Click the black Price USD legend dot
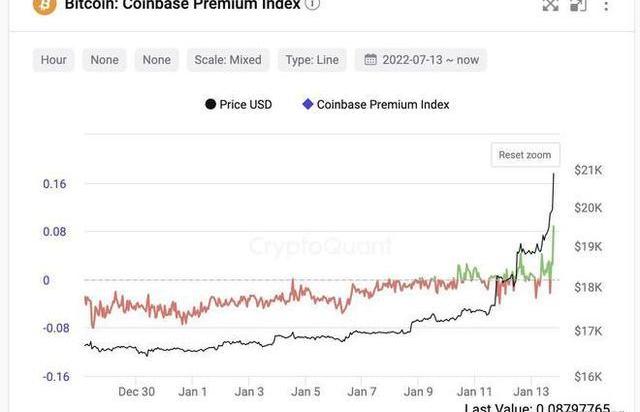The image size is (640, 412). click(x=210, y=104)
